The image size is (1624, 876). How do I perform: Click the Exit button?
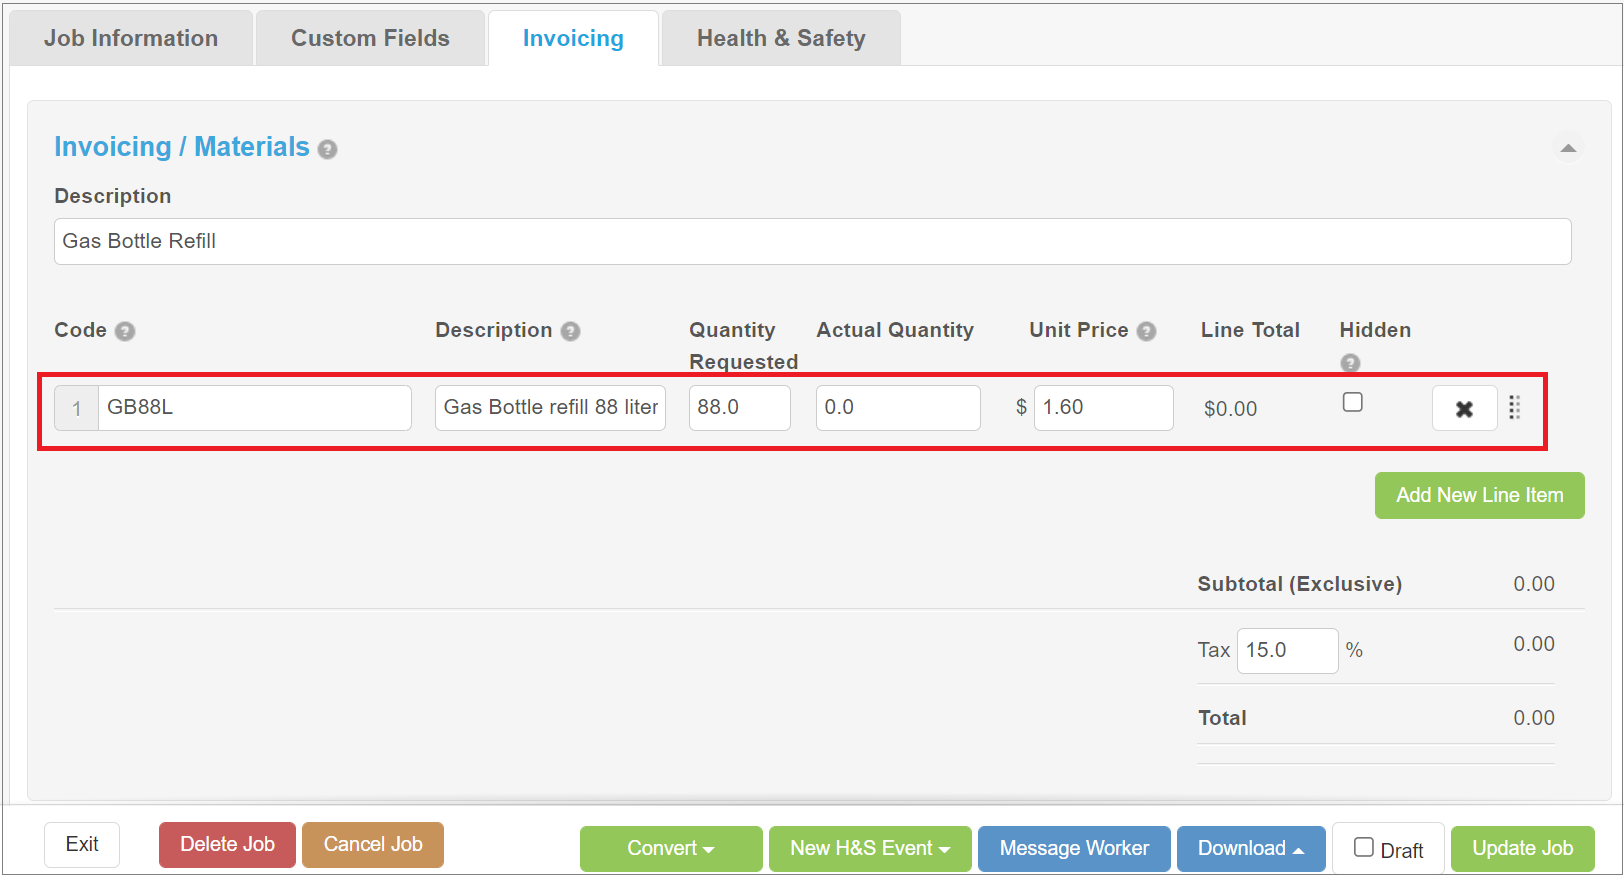tap(82, 845)
